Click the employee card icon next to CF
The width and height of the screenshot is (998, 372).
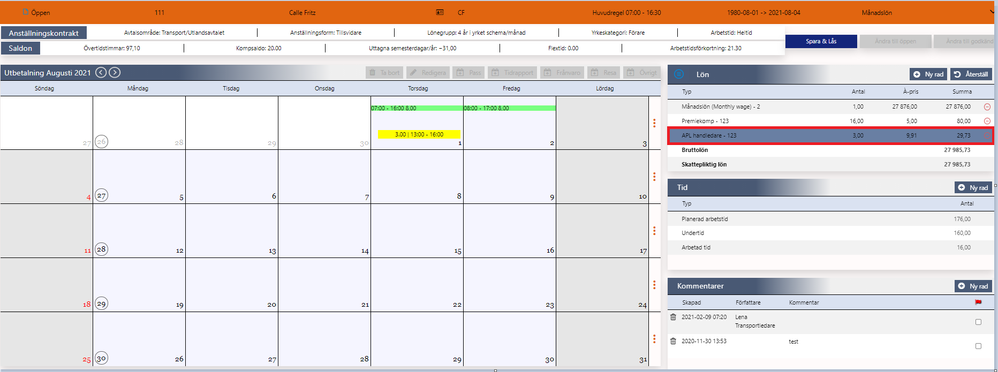[439, 12]
